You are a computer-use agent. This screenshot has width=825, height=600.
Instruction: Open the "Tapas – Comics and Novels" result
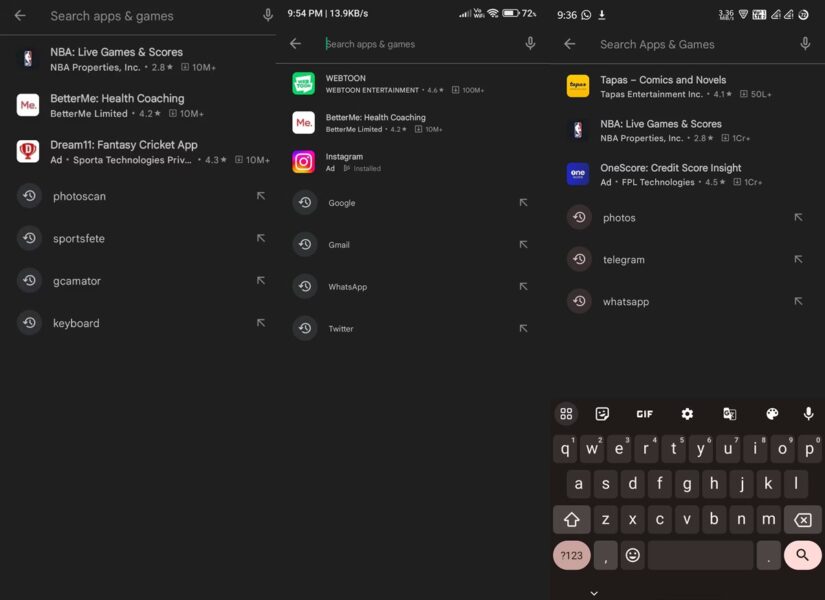coord(687,86)
